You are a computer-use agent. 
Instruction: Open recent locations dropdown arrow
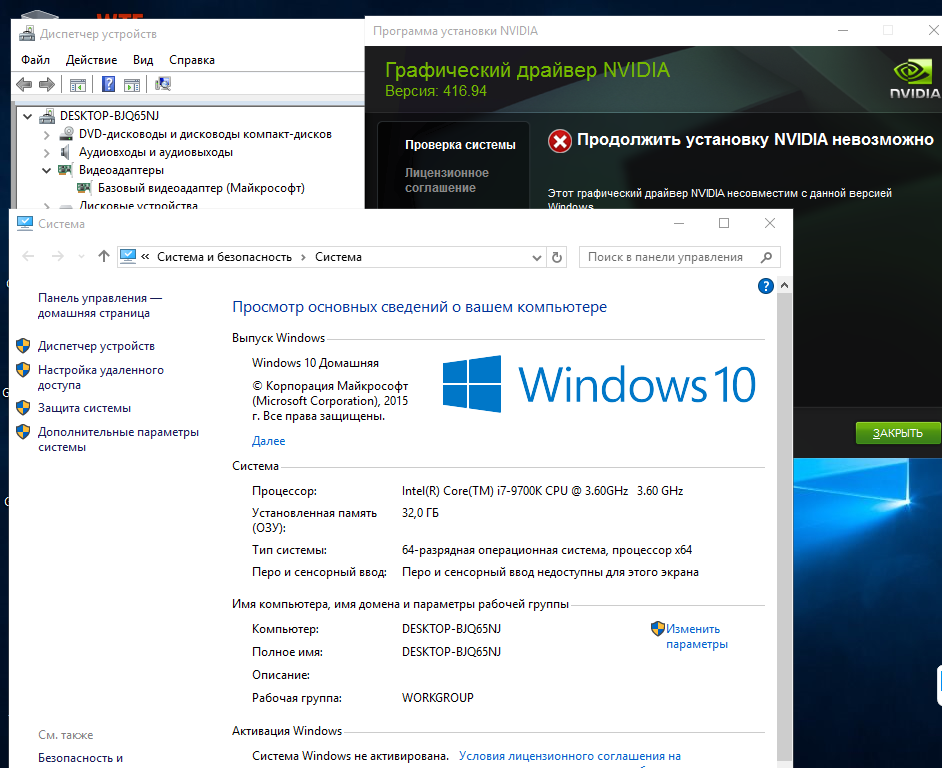pyautogui.click(x=81, y=257)
